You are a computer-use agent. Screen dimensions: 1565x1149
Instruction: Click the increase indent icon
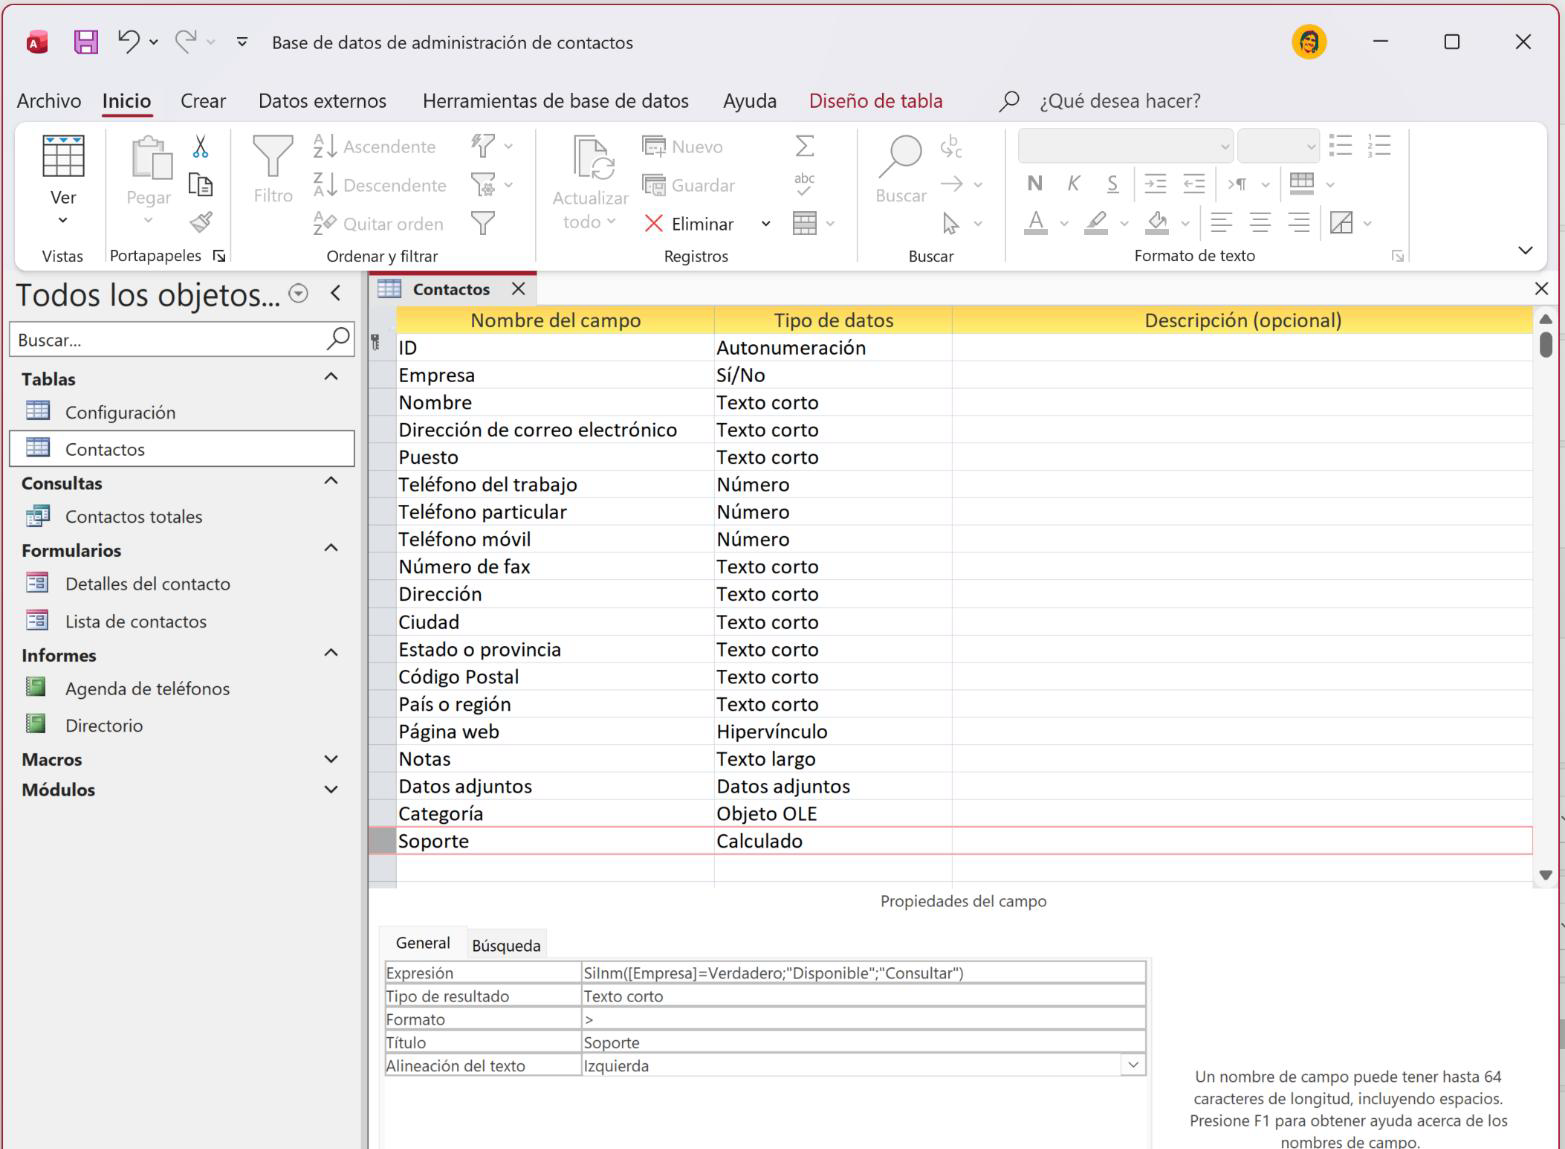coord(1155,183)
